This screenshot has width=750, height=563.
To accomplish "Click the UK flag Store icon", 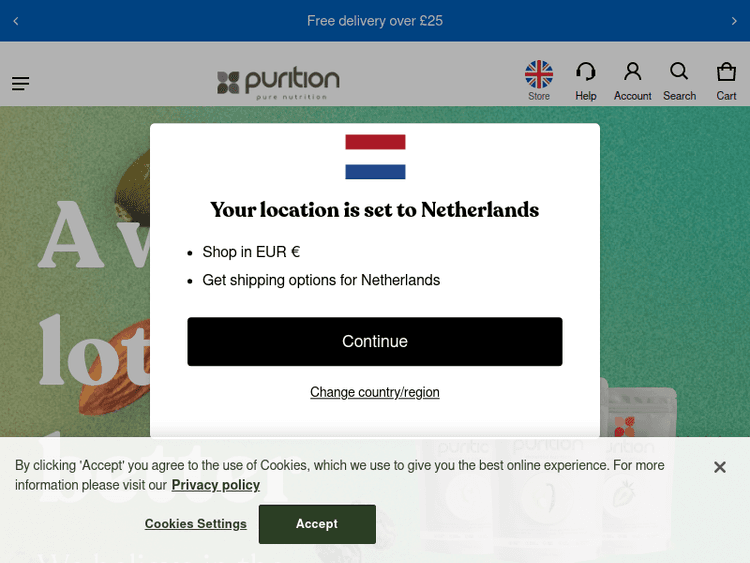I will click(539, 76).
